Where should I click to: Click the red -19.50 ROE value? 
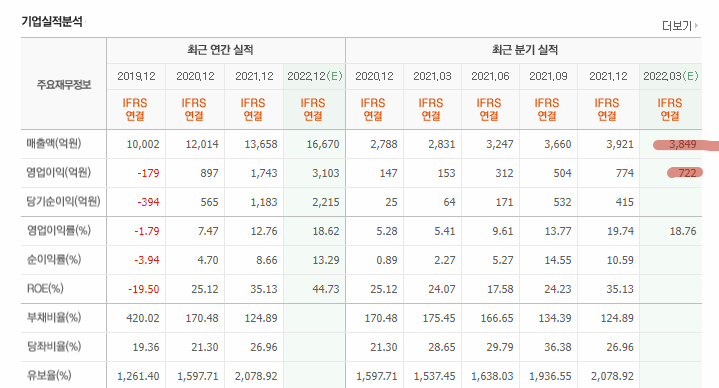coord(144,289)
